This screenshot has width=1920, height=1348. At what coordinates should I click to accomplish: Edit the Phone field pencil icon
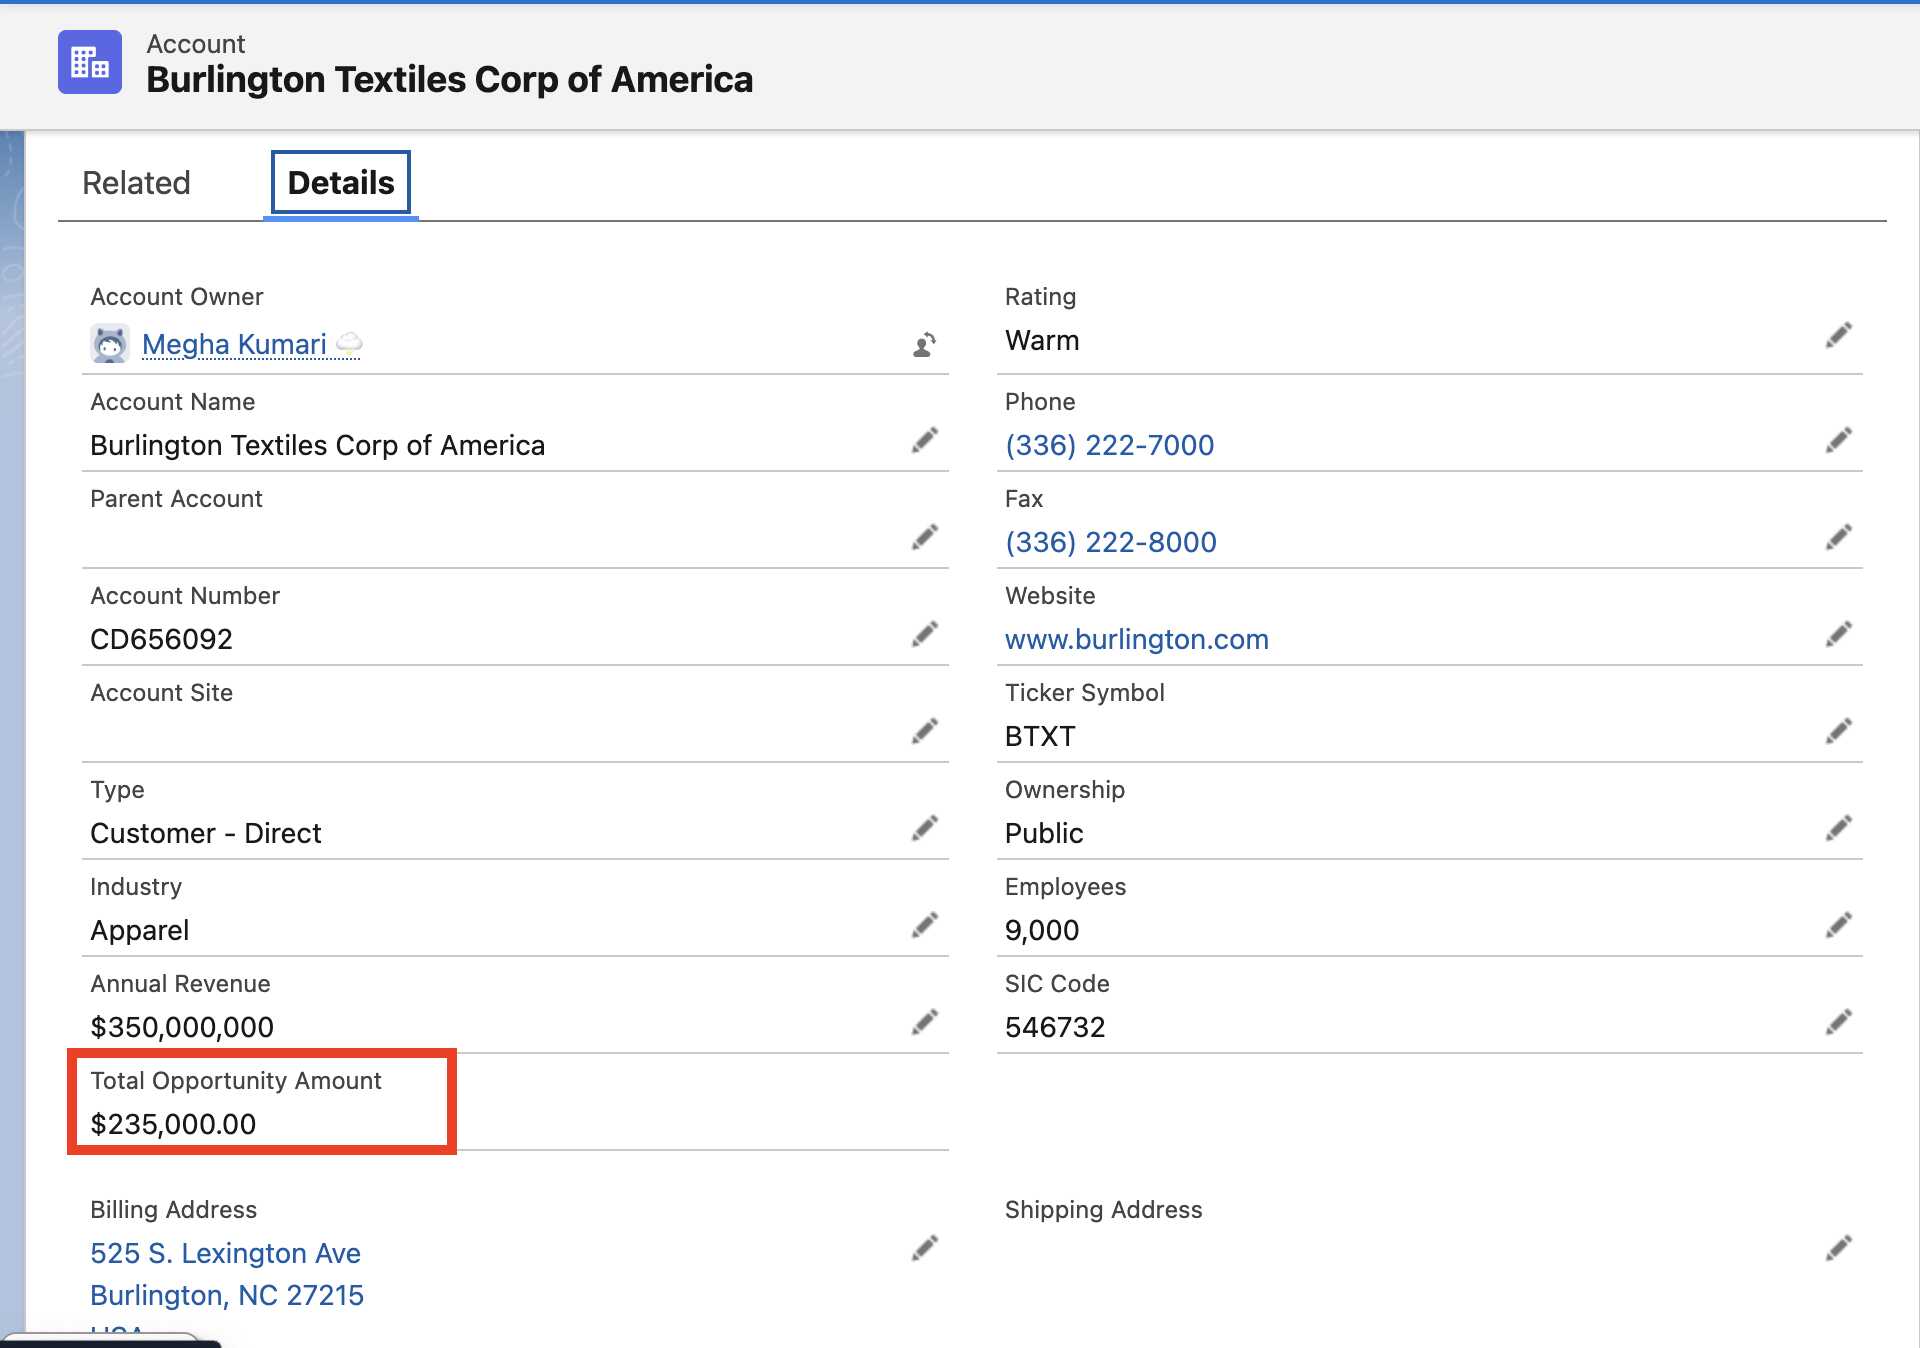click(1839, 440)
